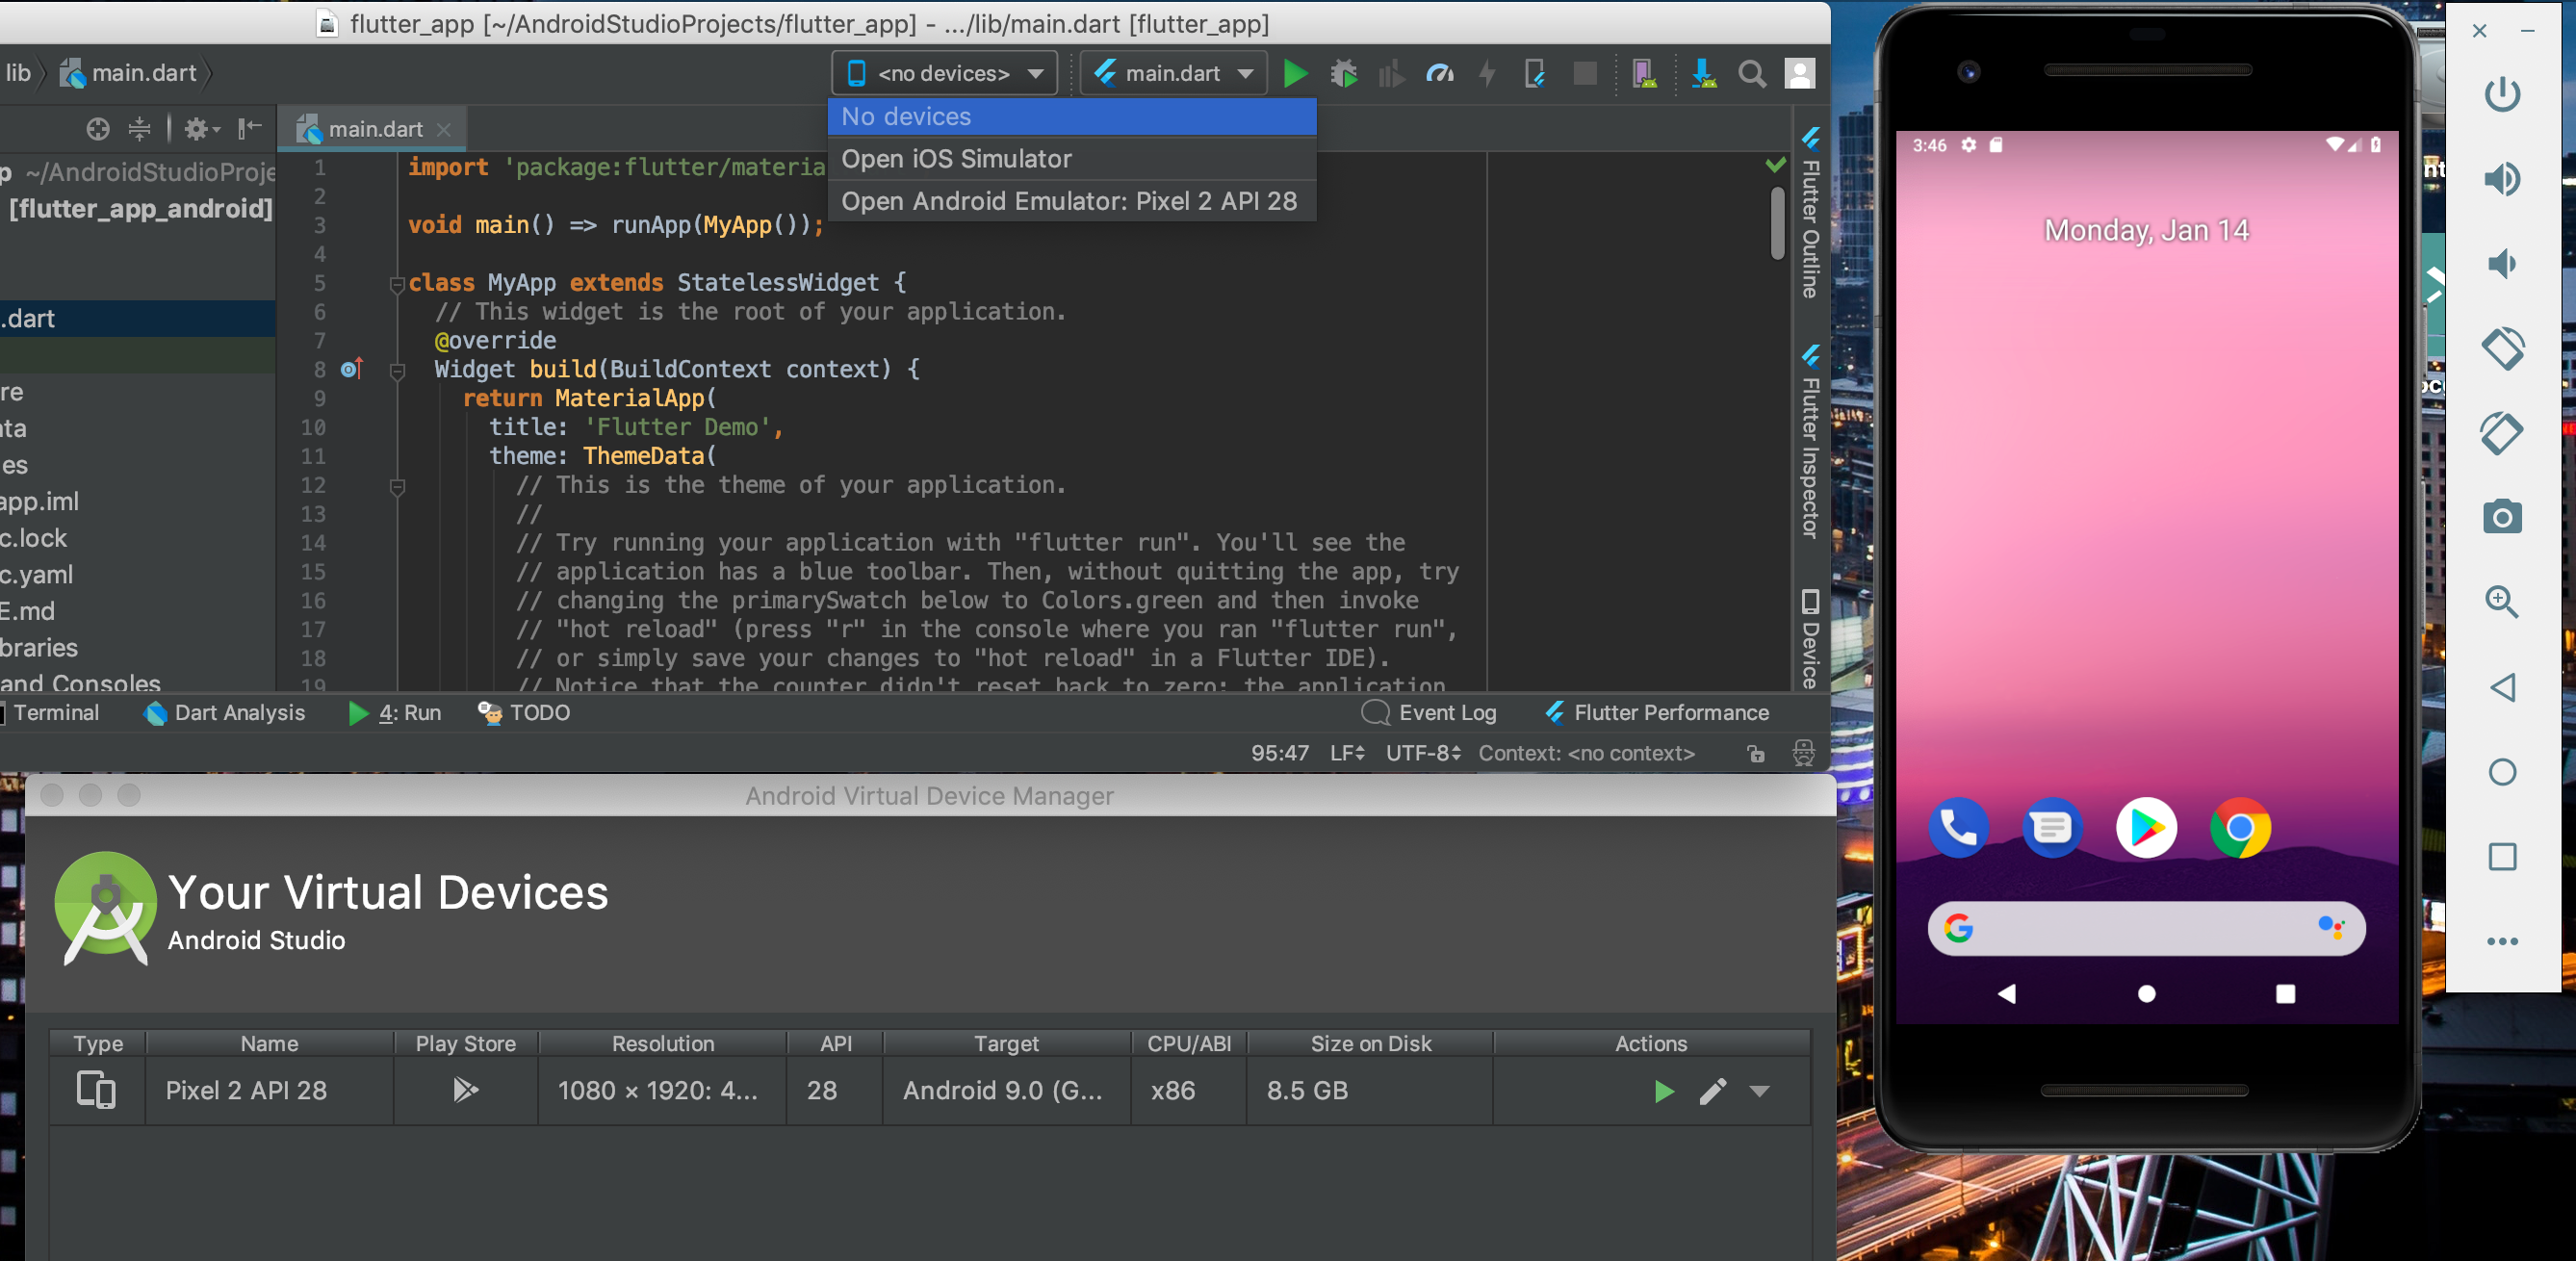Expand the AVD actions dropdown arrow
The width and height of the screenshot is (2576, 1261).
point(1759,1091)
